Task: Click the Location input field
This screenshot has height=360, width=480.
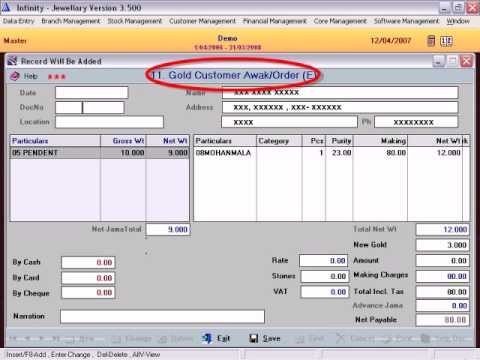Action: point(109,122)
